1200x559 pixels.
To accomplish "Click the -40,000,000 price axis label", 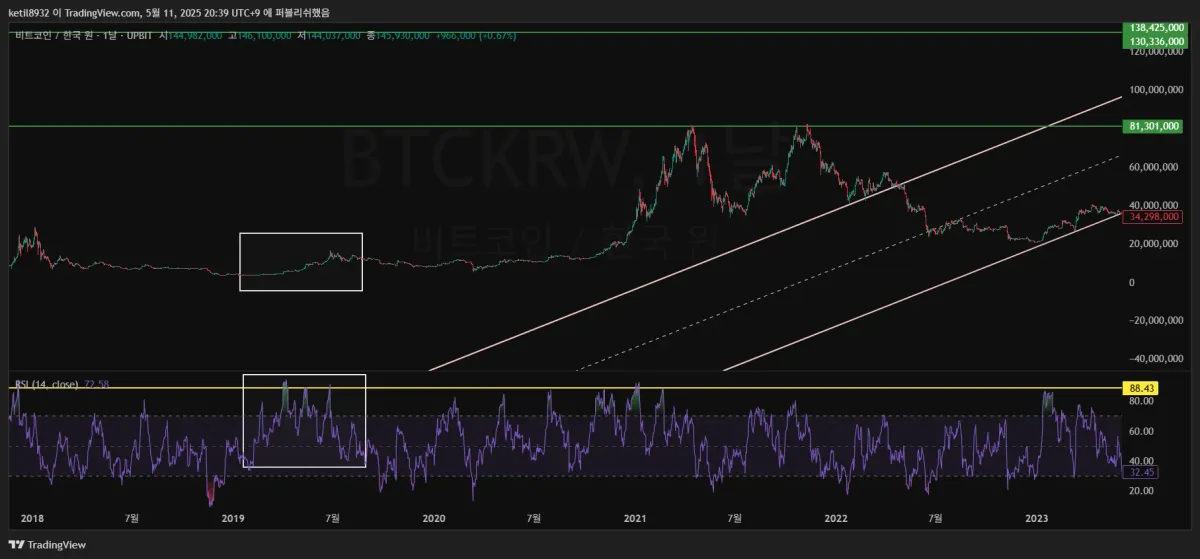I will [x=1156, y=358].
